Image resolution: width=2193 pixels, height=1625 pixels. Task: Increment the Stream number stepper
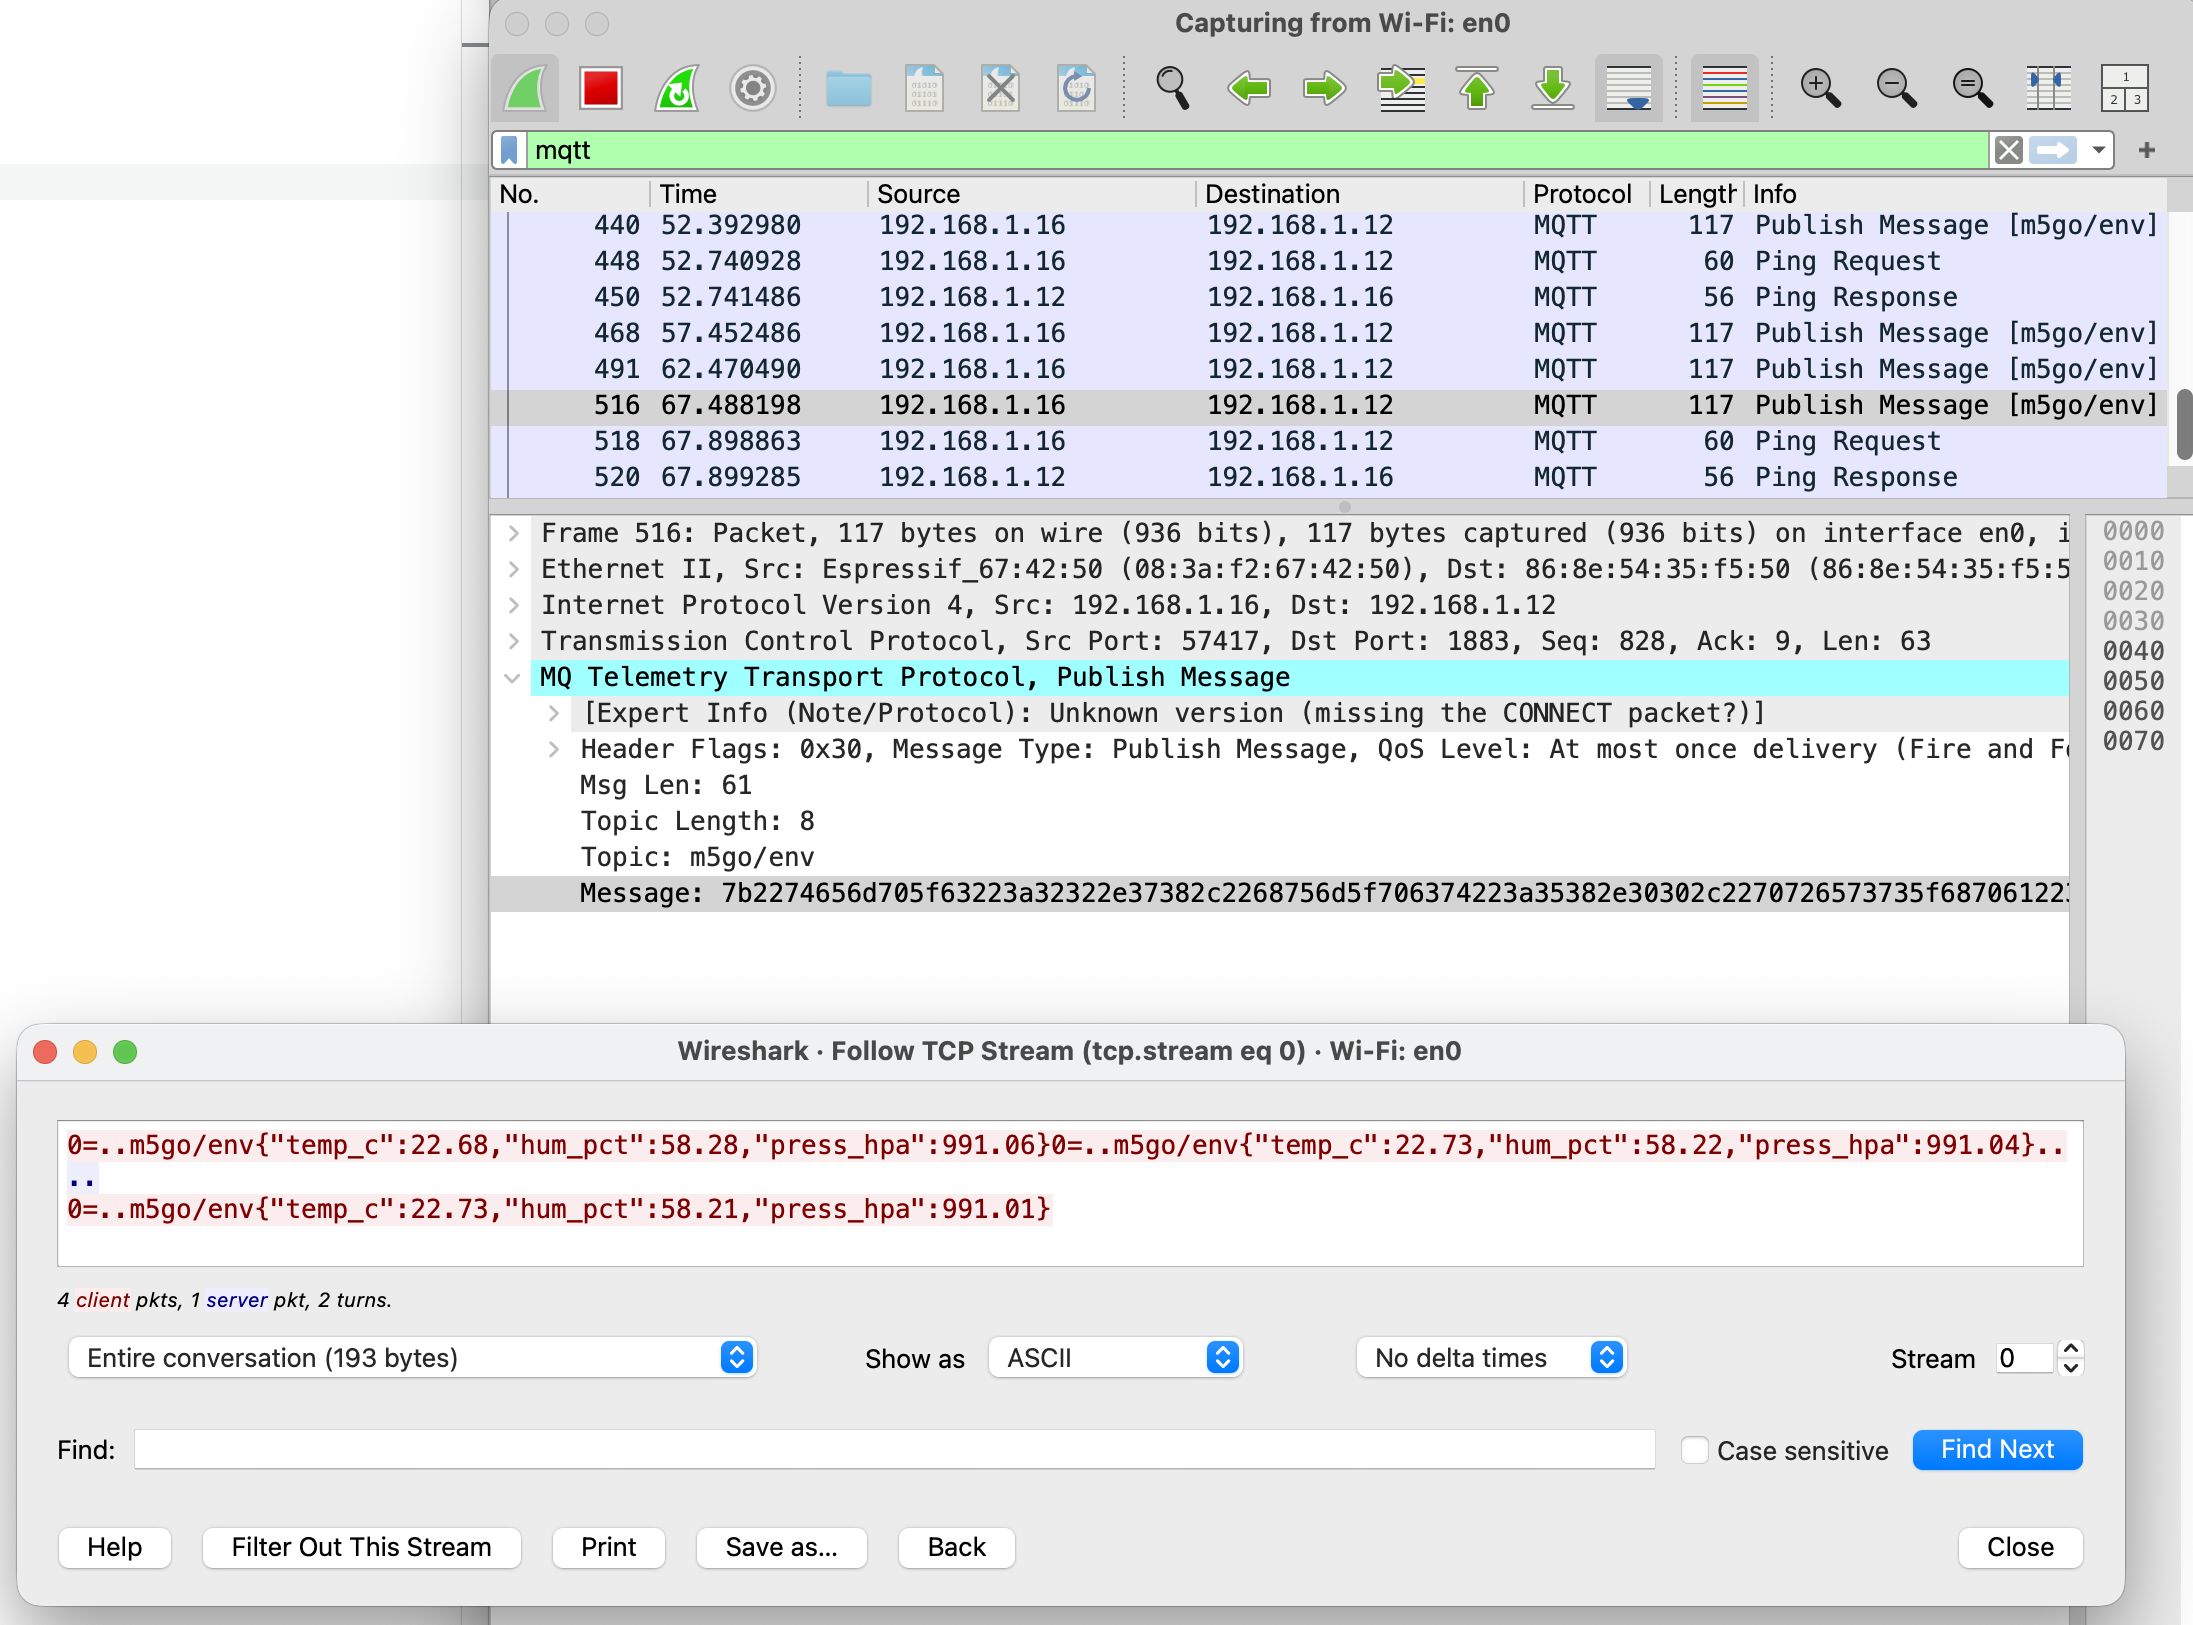tap(2070, 1349)
